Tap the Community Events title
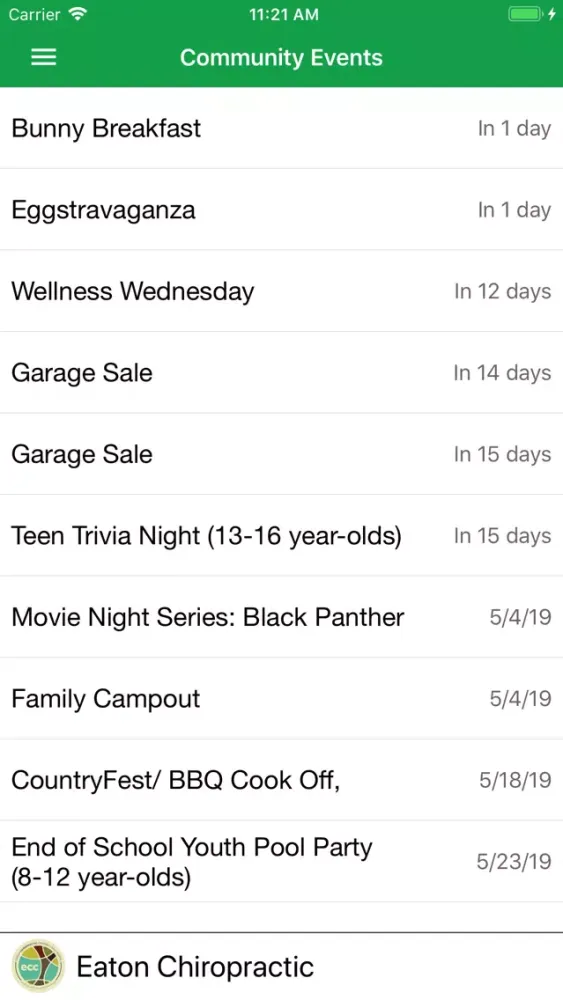The width and height of the screenshot is (563, 1000). point(281,57)
